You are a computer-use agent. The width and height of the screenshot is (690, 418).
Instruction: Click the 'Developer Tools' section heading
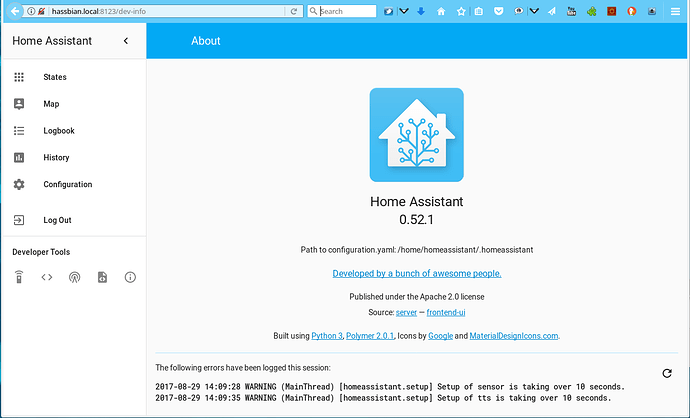pyautogui.click(x=41, y=252)
